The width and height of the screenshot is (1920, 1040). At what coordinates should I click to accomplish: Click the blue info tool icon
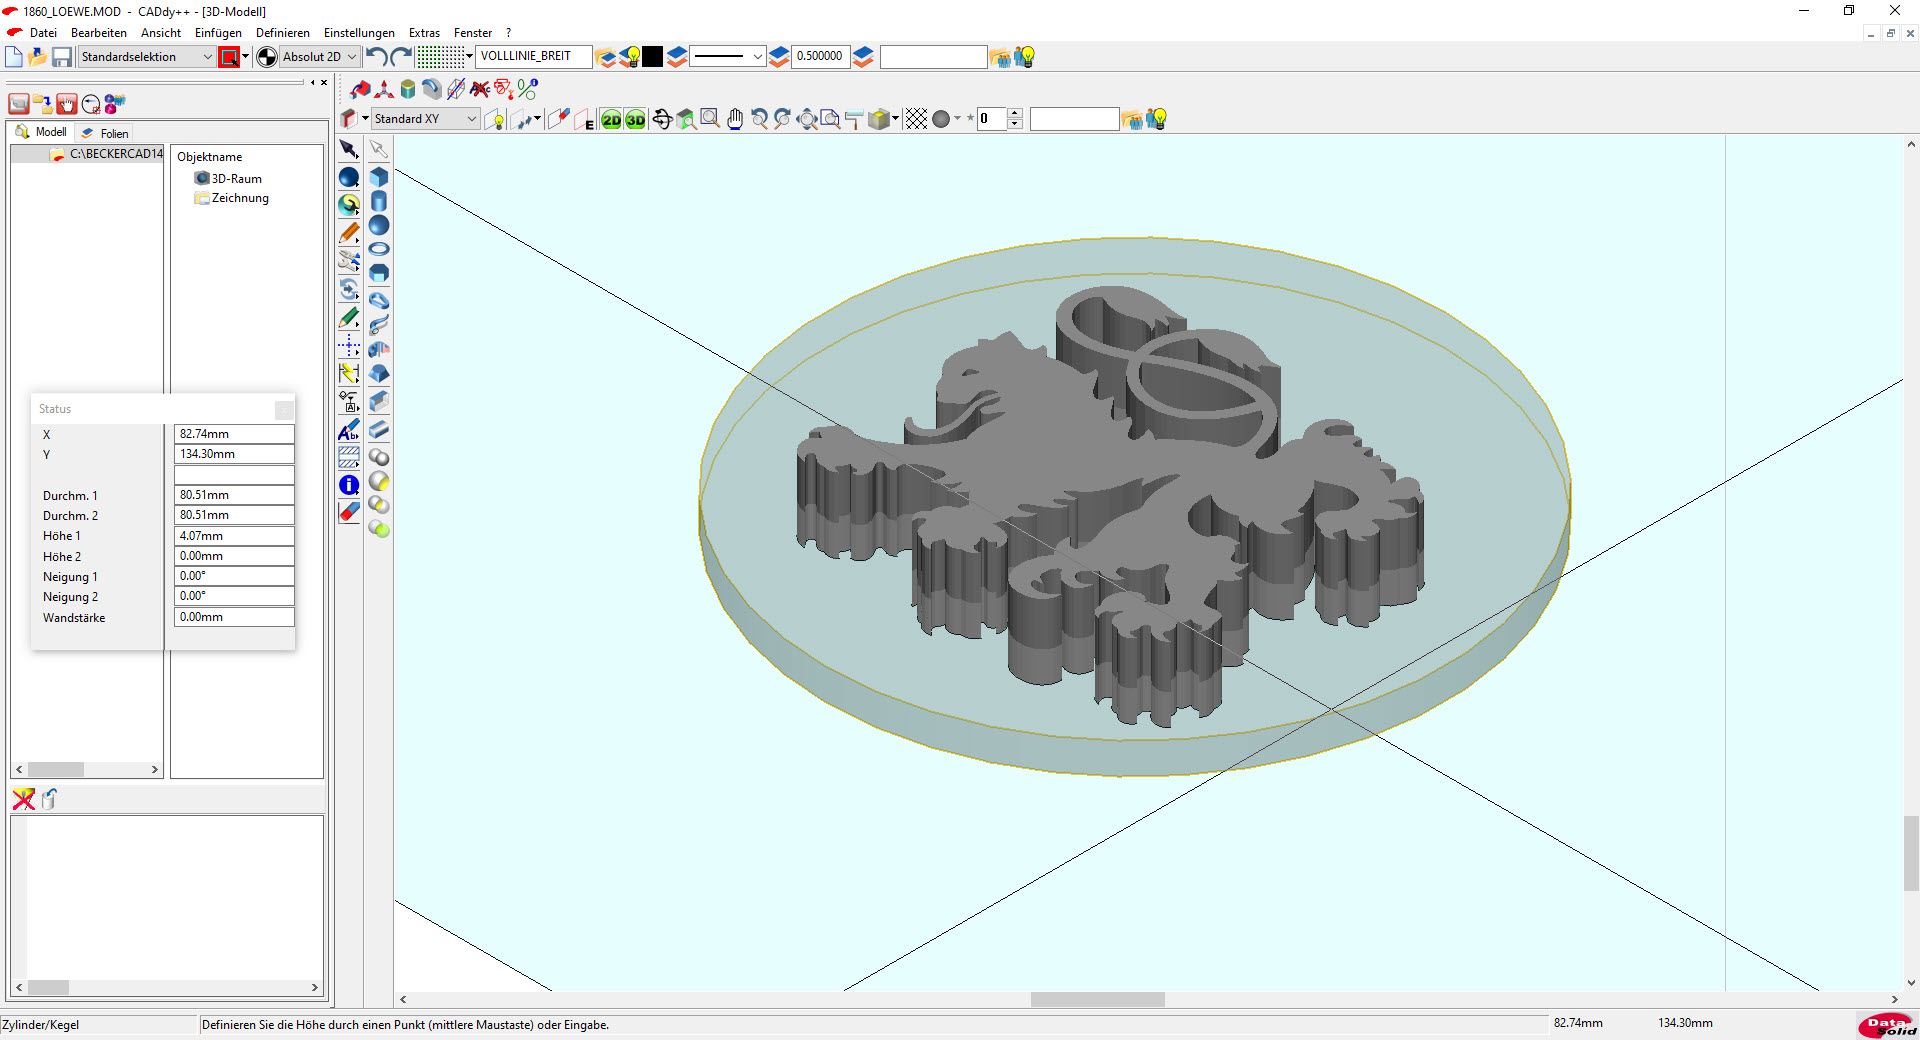(x=349, y=485)
